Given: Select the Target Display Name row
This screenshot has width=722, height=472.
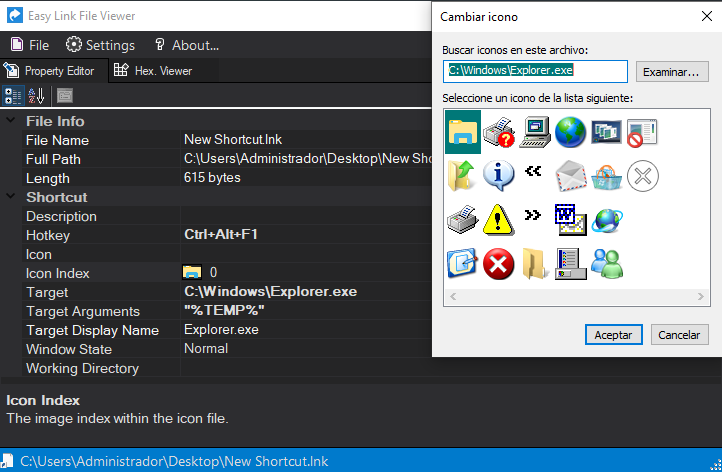Looking at the screenshot, I should point(227,330).
